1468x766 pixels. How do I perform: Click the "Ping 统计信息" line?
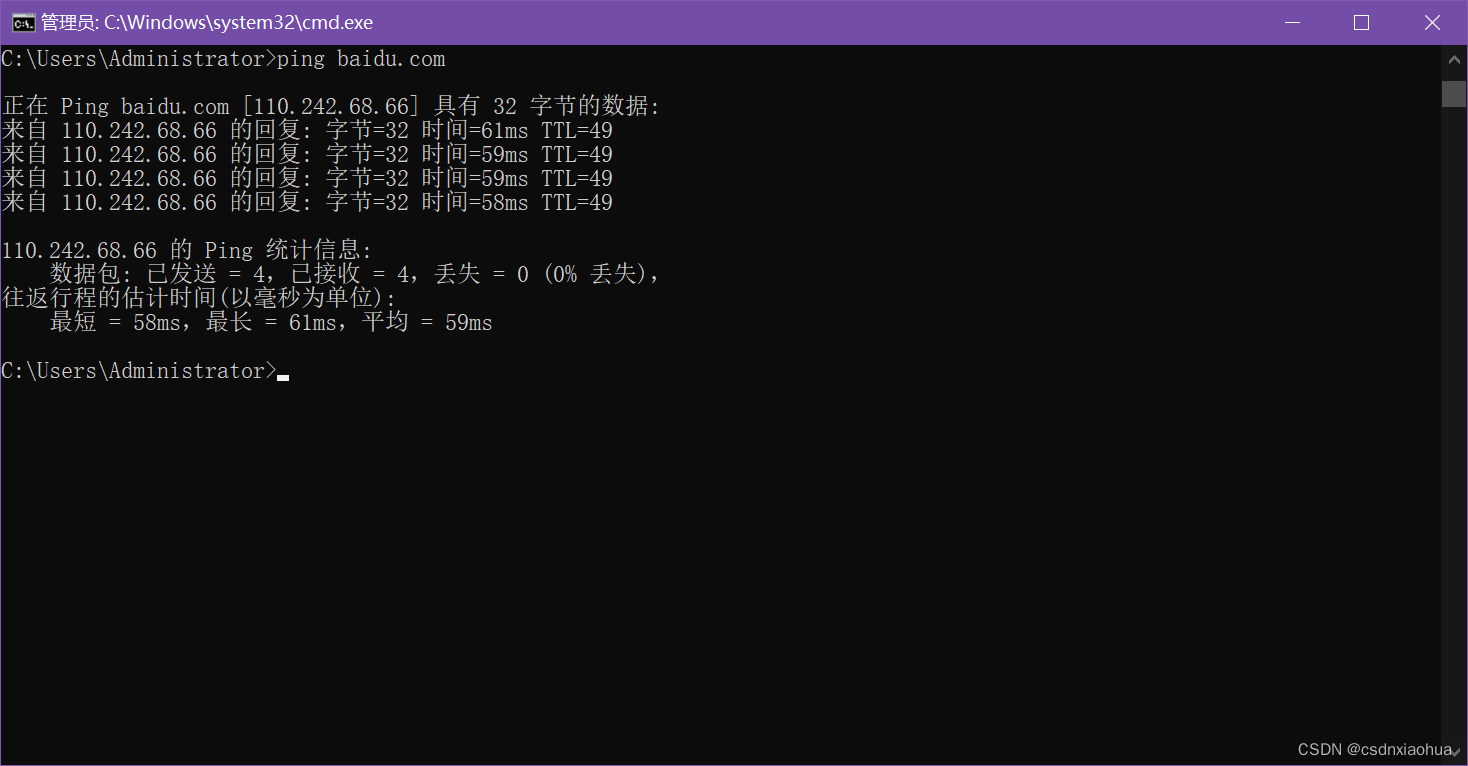[187, 250]
